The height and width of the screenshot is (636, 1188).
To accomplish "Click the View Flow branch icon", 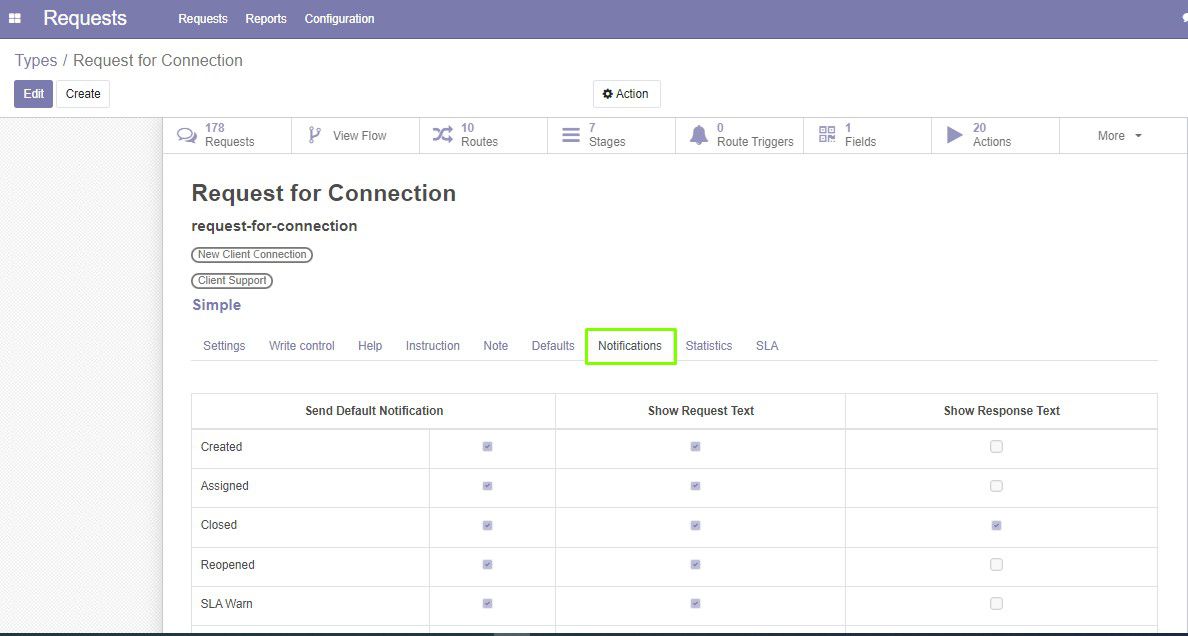I will (x=314, y=135).
